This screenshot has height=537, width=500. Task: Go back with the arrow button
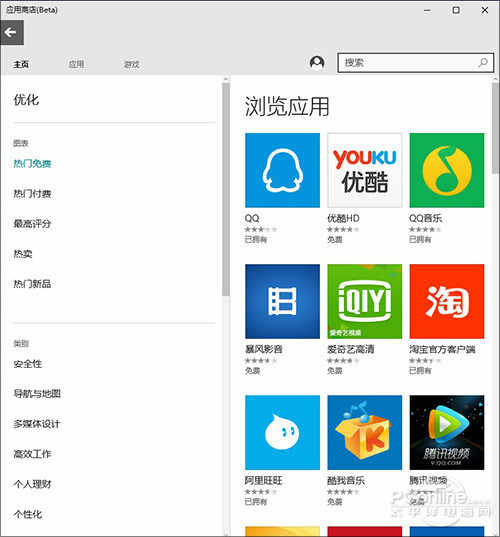(x=12, y=33)
